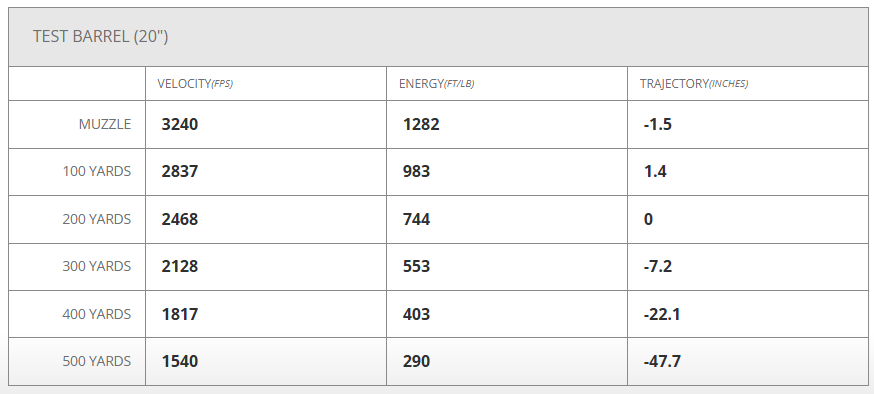Click the TEST BARREL (20") header

coord(100,37)
